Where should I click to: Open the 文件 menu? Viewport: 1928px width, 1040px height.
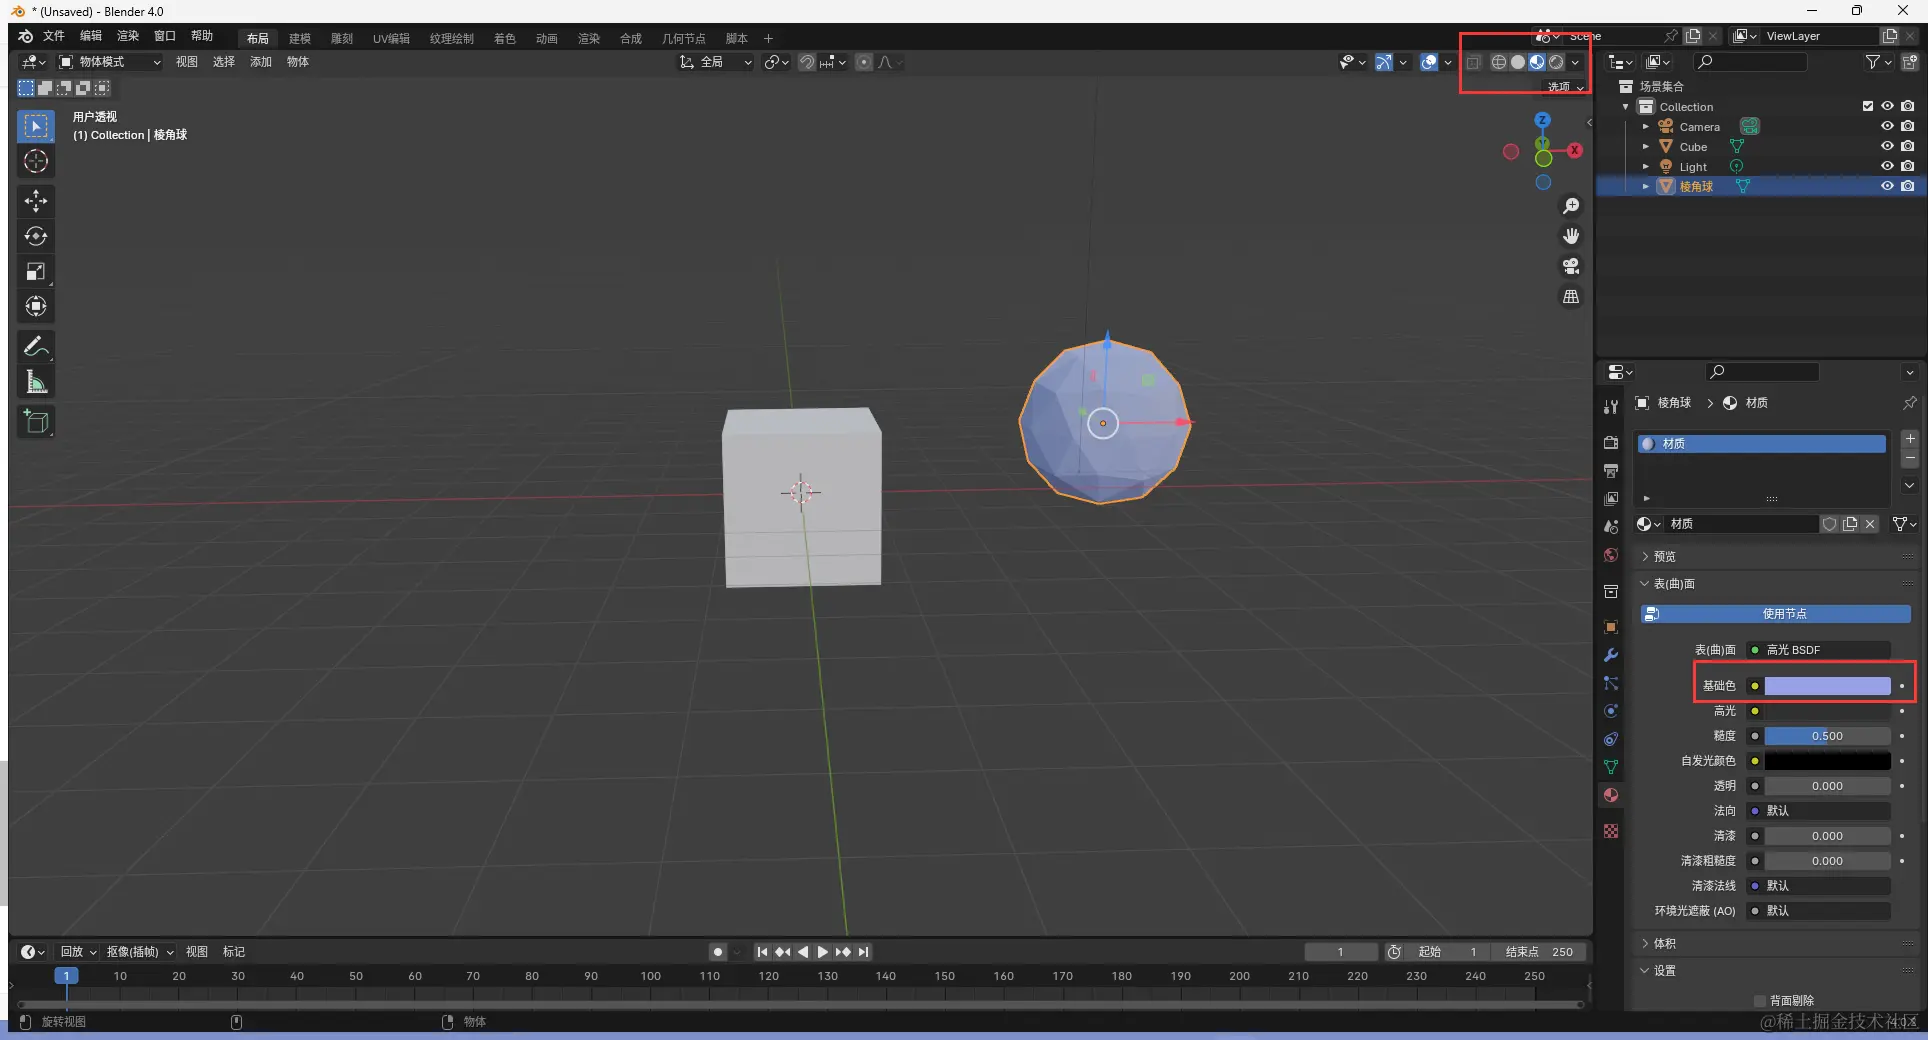tap(54, 36)
